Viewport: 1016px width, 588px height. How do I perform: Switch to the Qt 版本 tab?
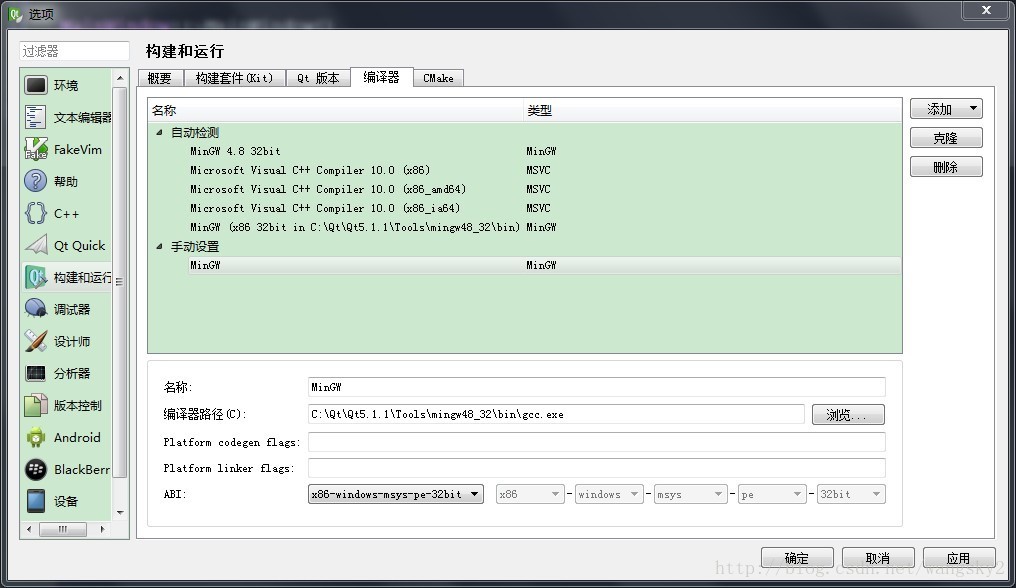pyautogui.click(x=318, y=78)
